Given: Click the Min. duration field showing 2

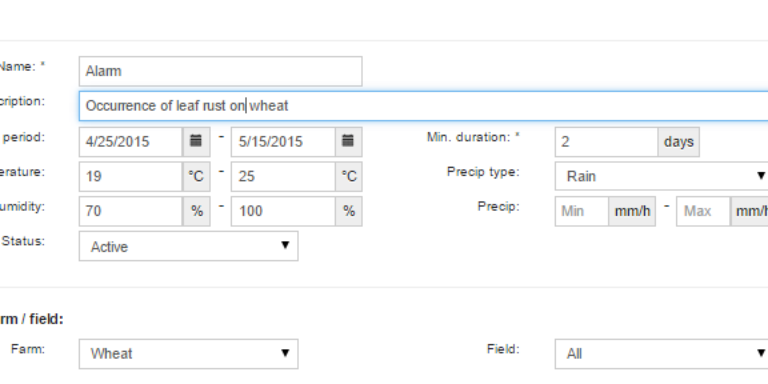Looking at the screenshot, I should tap(606, 142).
